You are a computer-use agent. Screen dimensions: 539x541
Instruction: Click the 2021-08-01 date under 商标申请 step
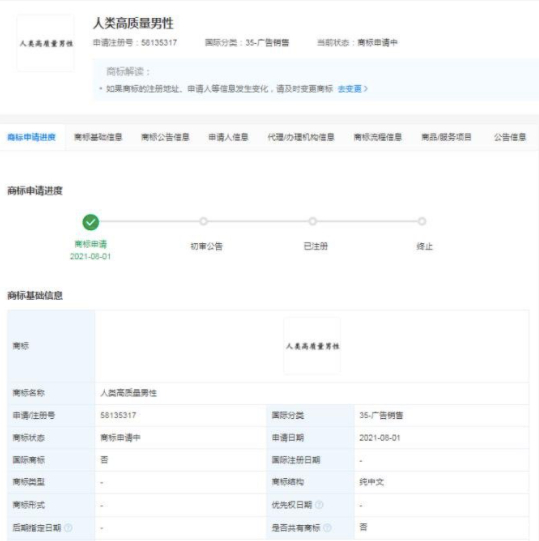click(90, 257)
